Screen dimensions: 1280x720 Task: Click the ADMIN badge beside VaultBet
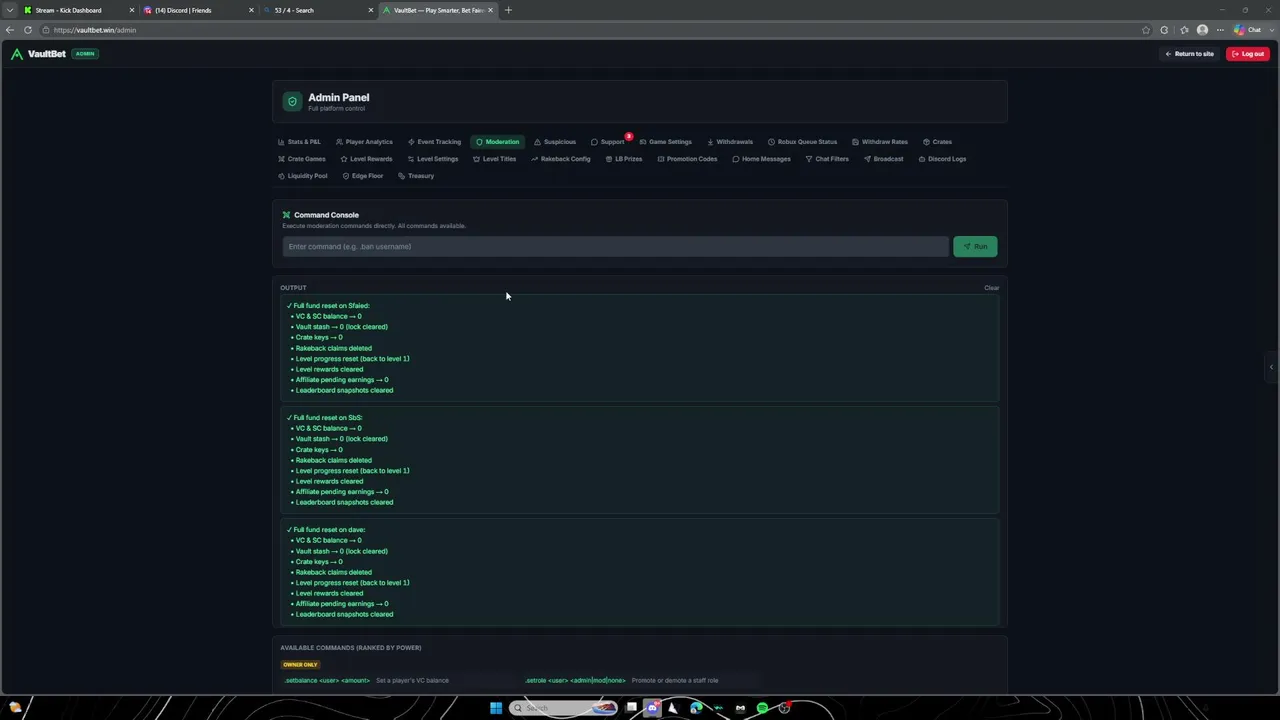click(x=85, y=54)
